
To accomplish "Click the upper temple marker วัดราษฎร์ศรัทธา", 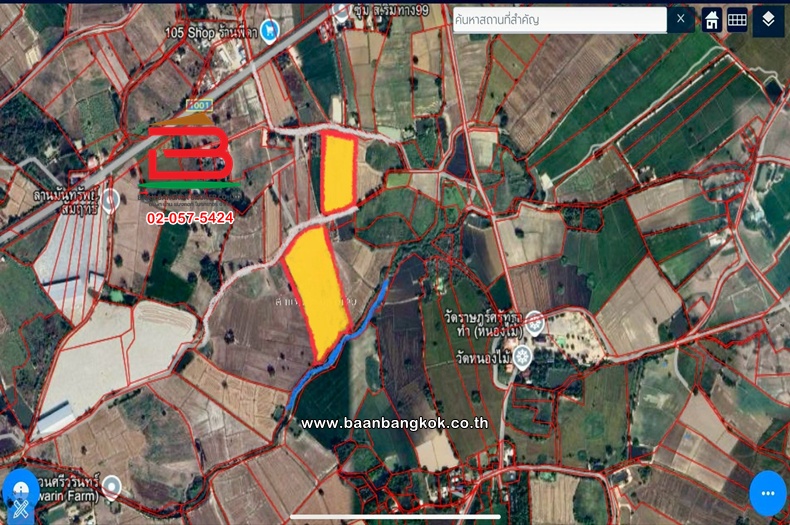I will pyautogui.click(x=535, y=323).
